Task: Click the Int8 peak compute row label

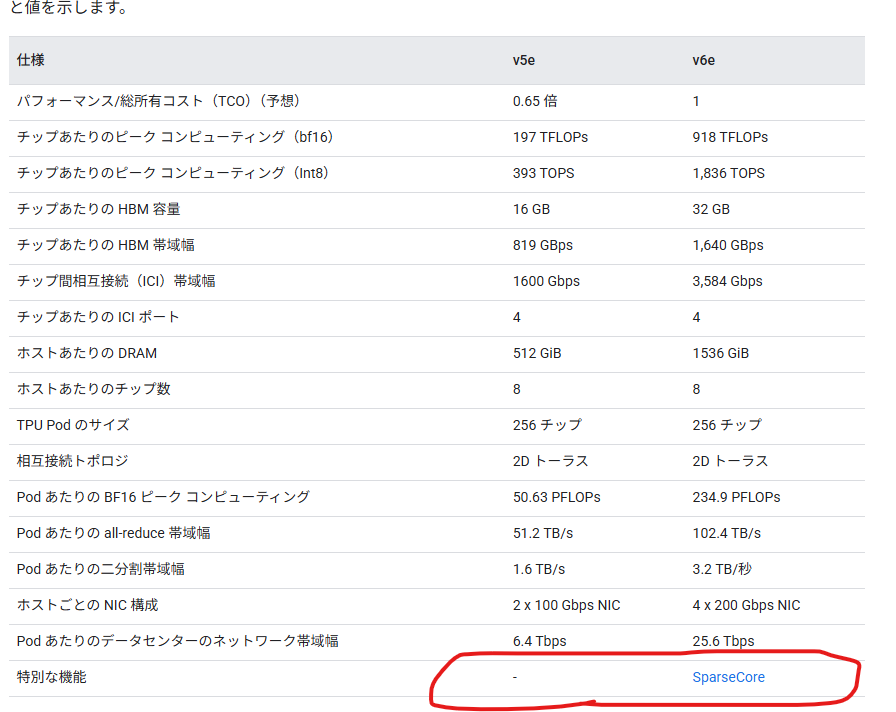Action: (x=173, y=173)
